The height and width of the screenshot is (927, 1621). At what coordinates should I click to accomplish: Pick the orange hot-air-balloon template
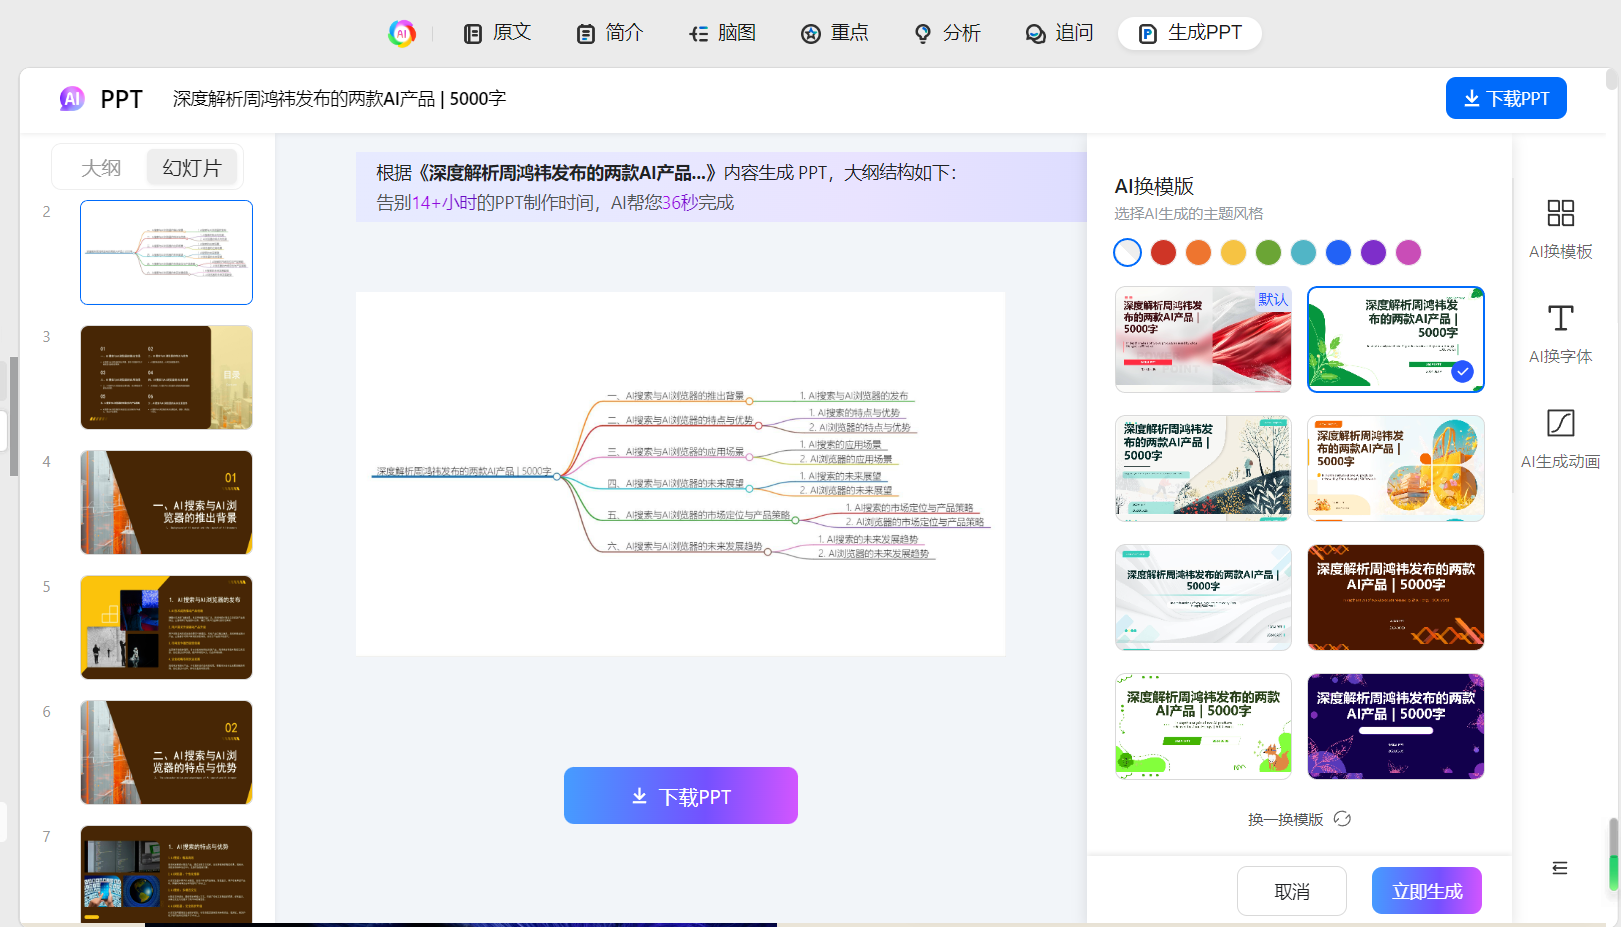[1396, 468]
